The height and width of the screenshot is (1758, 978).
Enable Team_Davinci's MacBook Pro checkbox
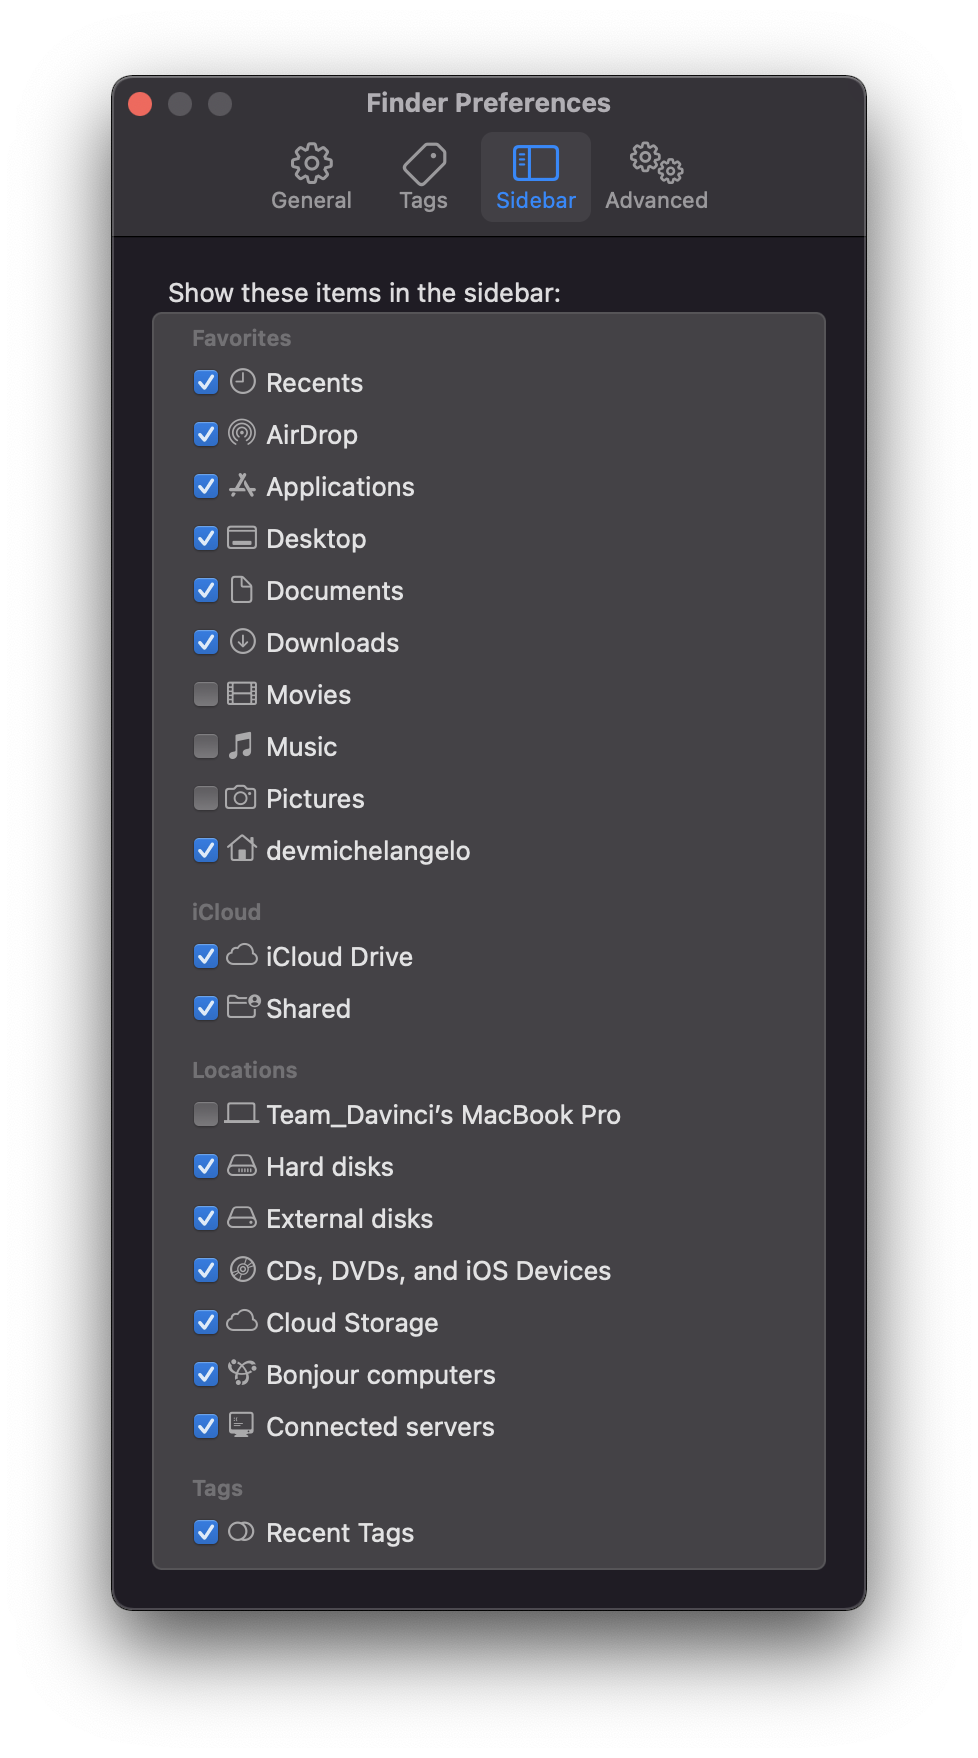[206, 1114]
